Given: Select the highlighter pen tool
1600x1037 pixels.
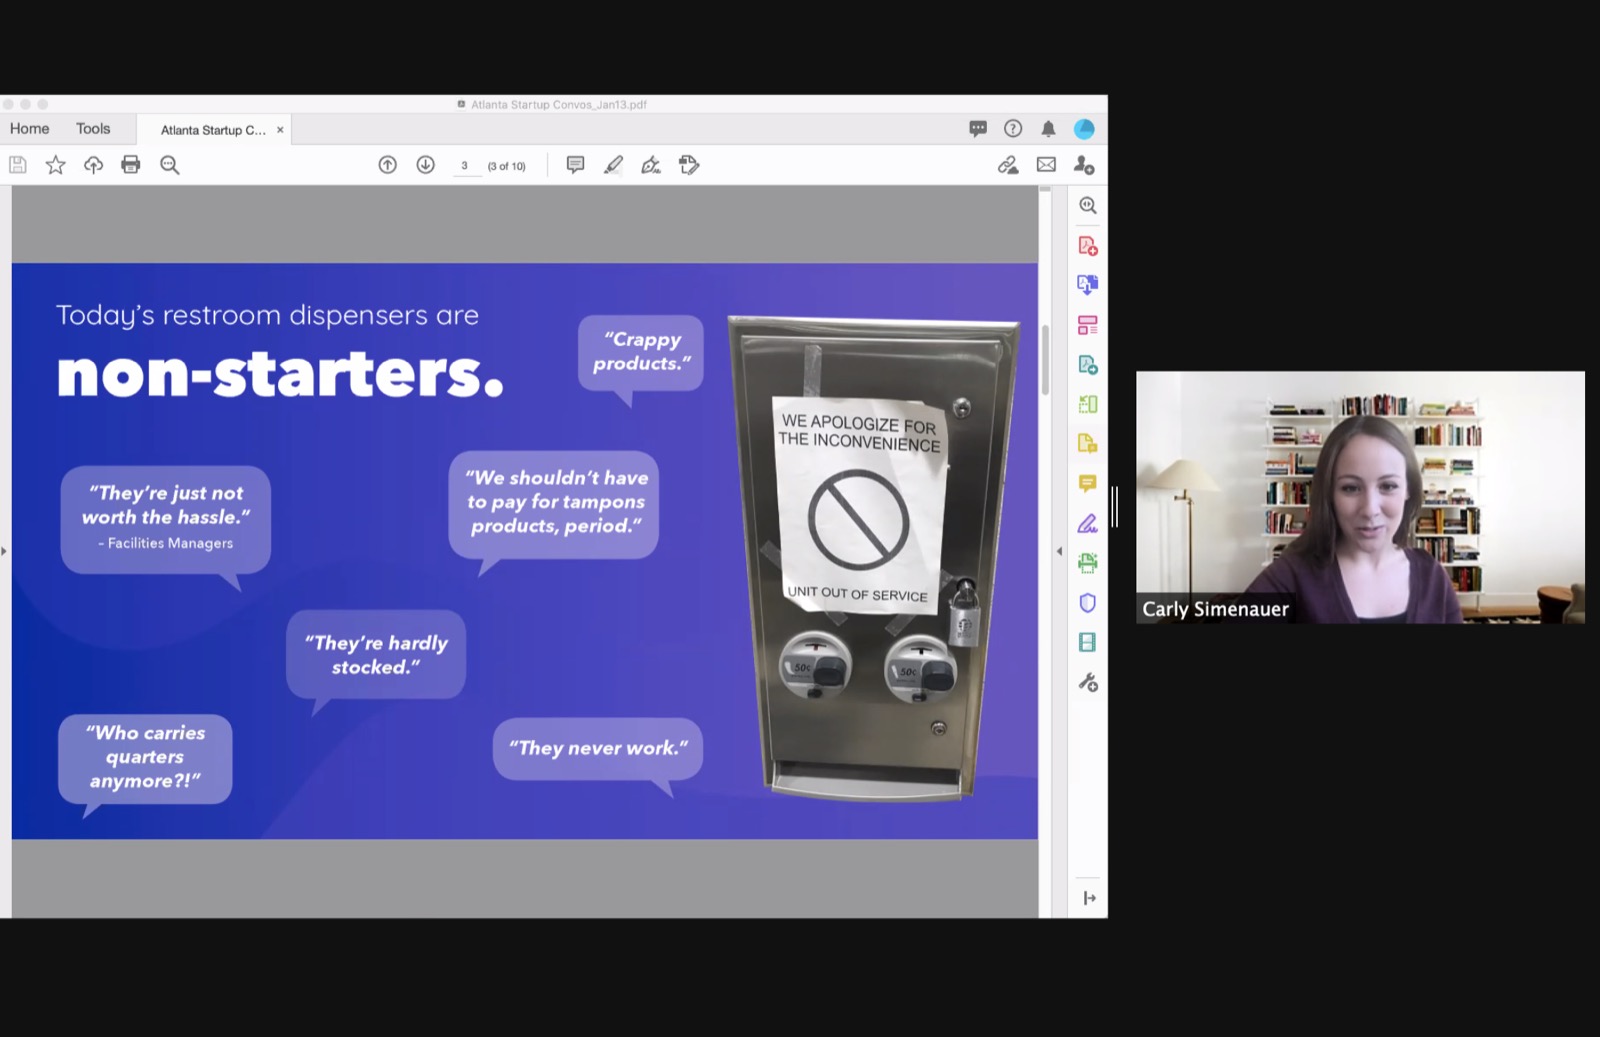Looking at the screenshot, I should coord(613,165).
